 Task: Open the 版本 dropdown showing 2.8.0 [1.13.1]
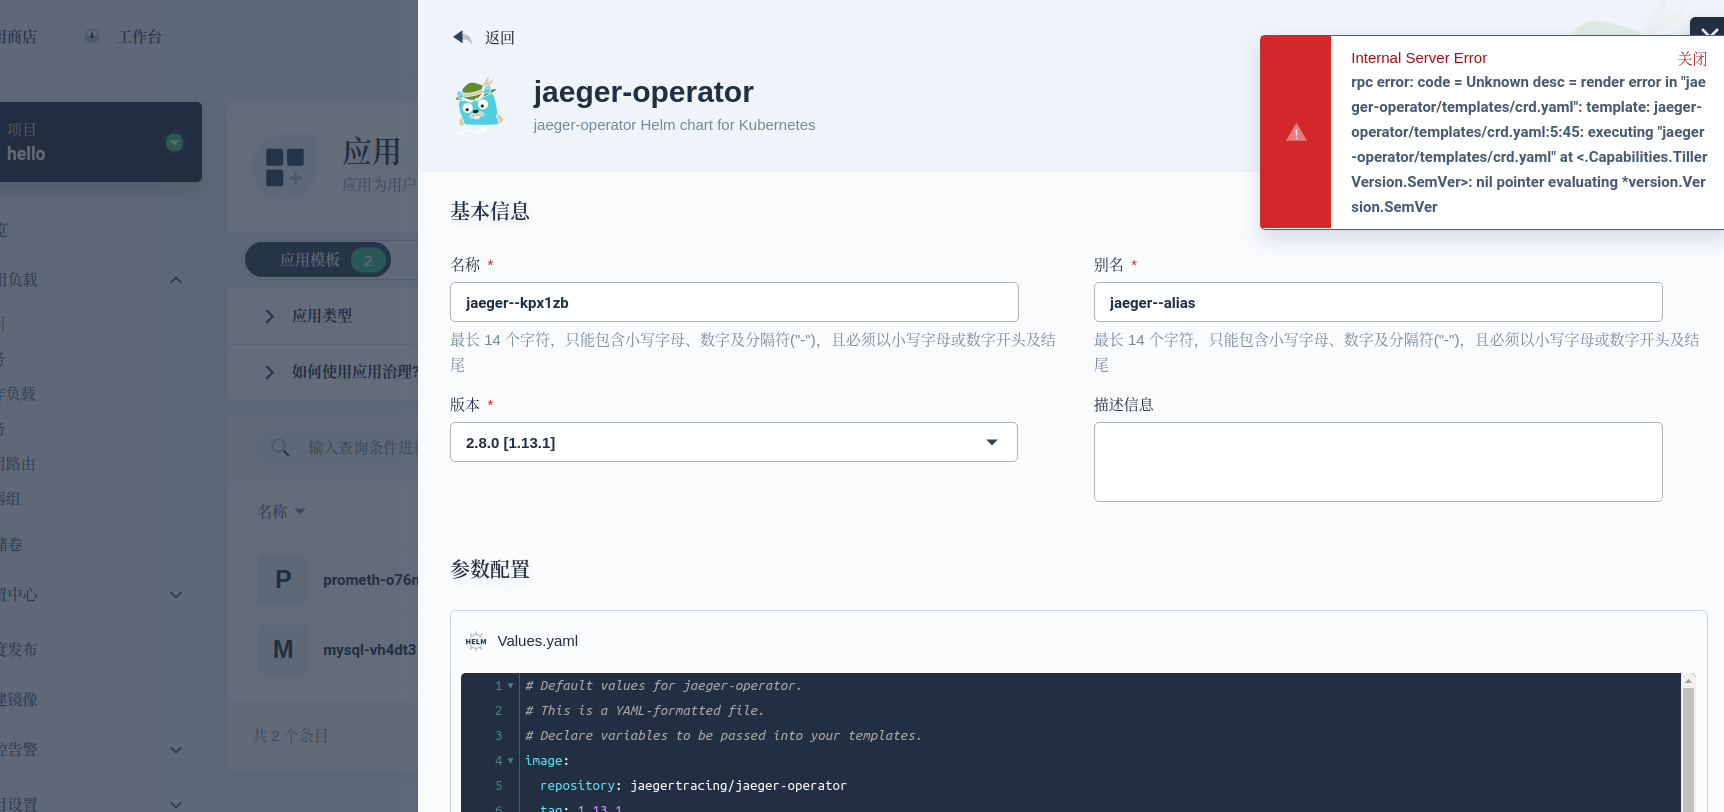[734, 442]
